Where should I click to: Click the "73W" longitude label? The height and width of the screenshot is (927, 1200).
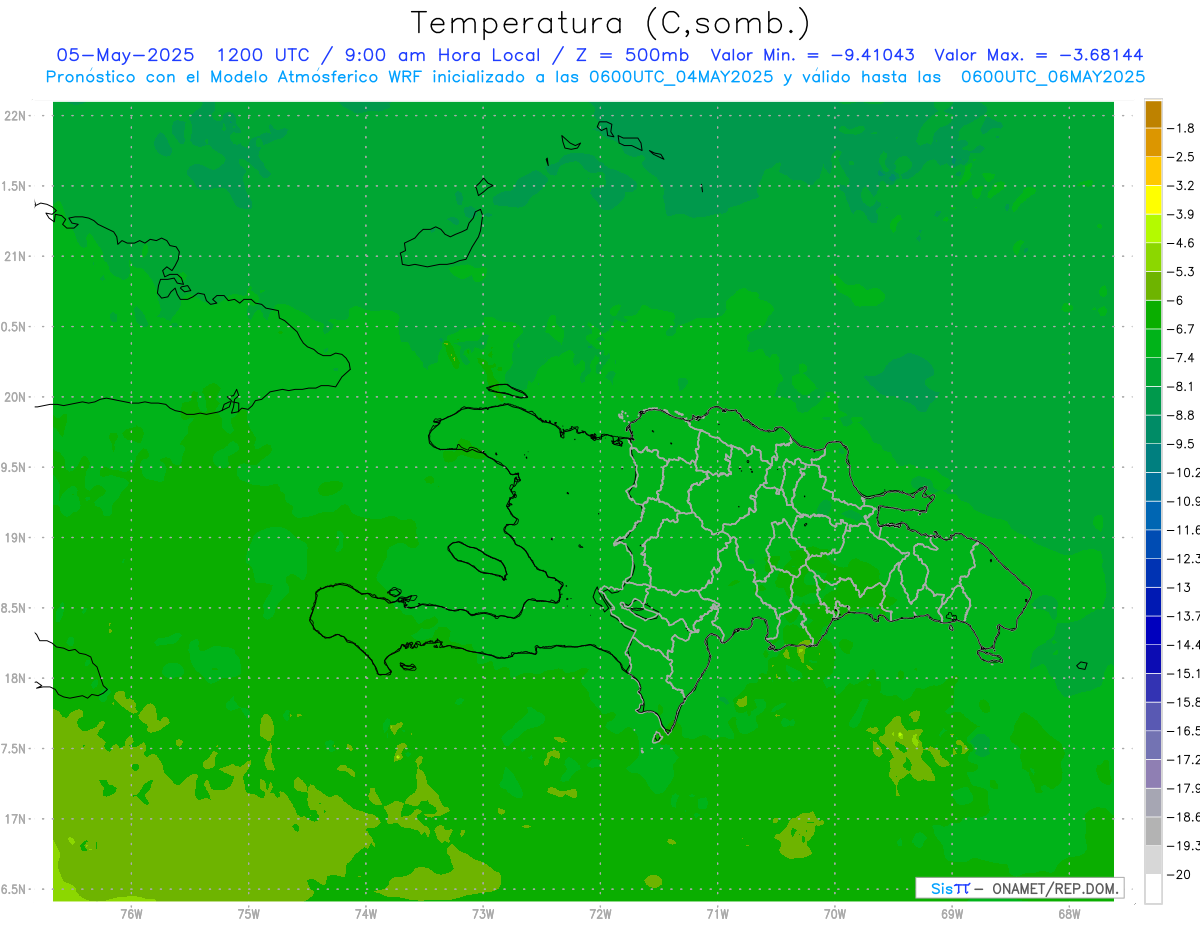(483, 913)
